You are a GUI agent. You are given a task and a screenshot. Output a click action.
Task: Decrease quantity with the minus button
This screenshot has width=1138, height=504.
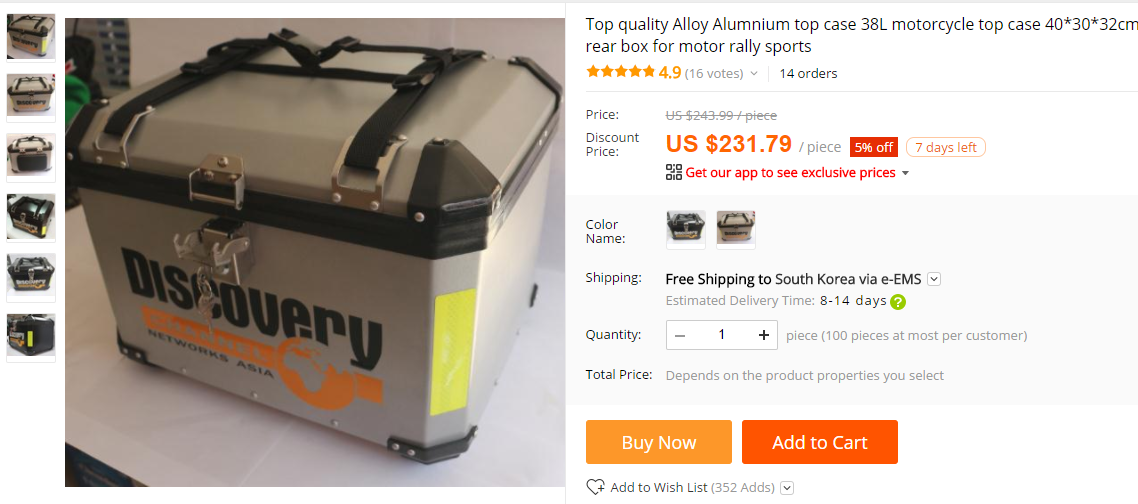tap(680, 335)
